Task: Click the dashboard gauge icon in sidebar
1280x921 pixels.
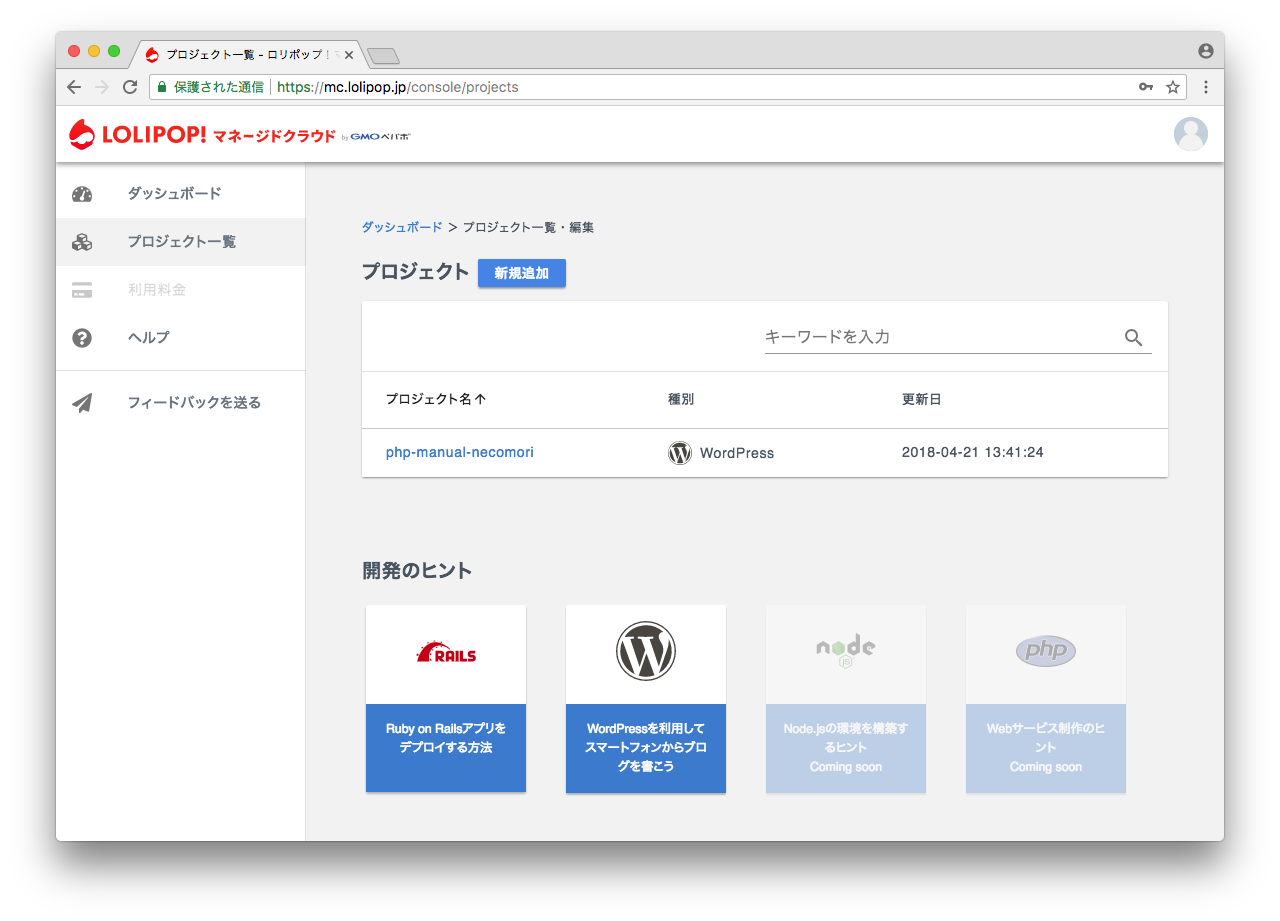Action: pyautogui.click(x=82, y=194)
